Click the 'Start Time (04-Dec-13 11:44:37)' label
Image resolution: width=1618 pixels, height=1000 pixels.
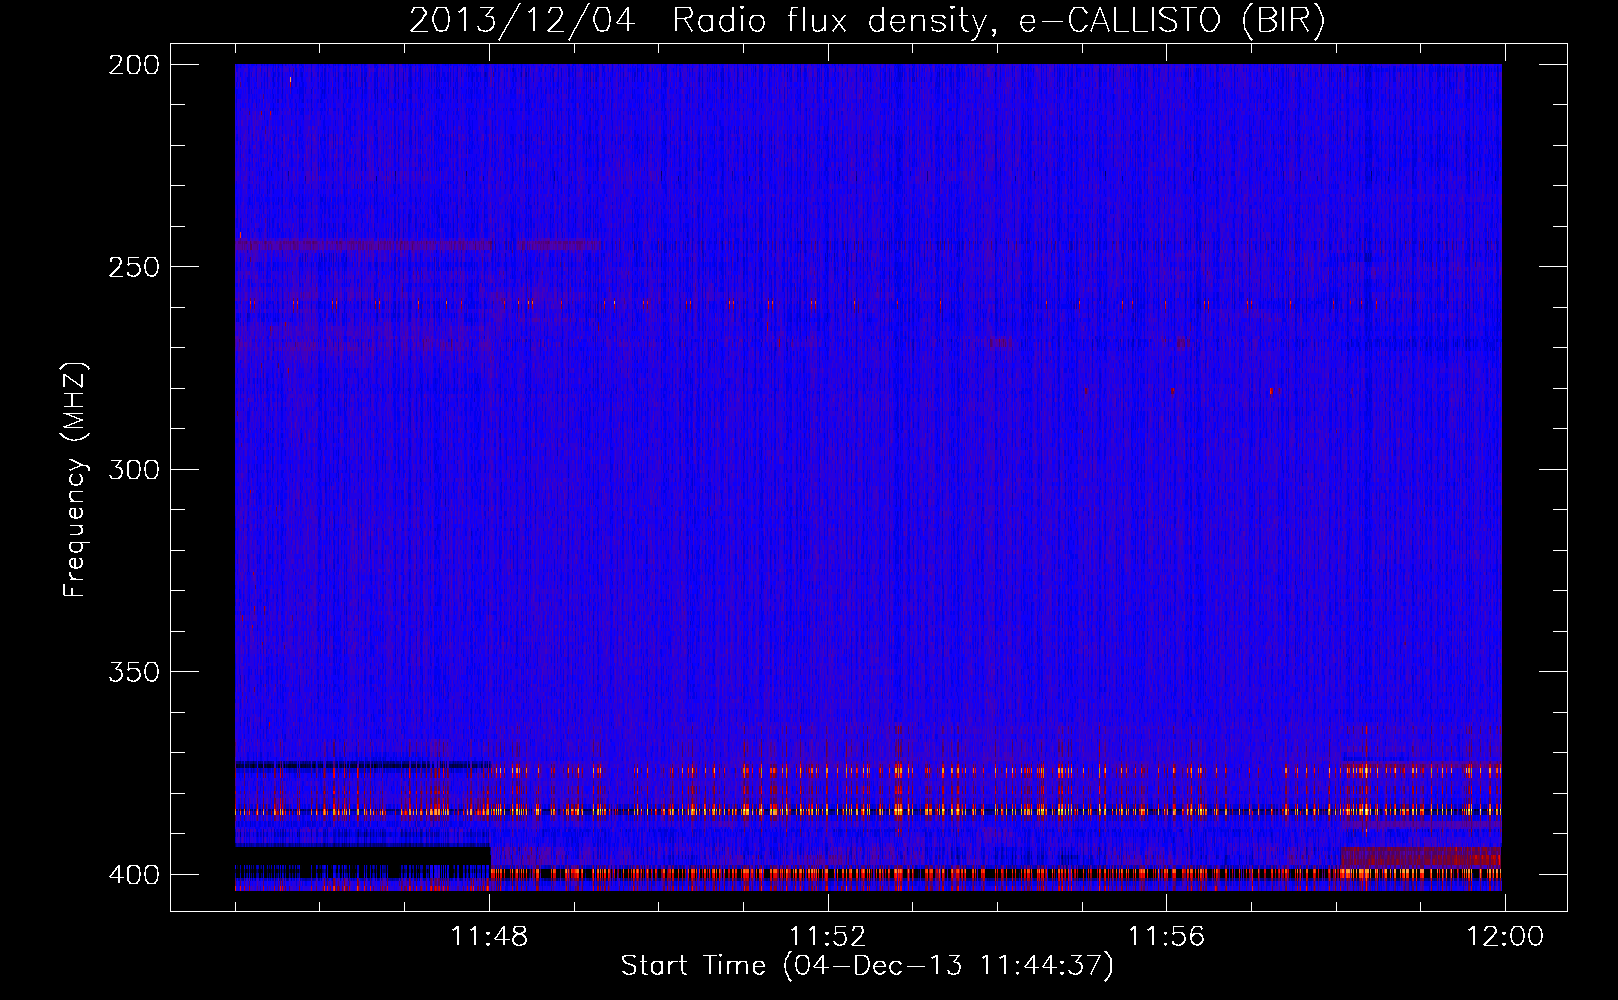coord(867,966)
